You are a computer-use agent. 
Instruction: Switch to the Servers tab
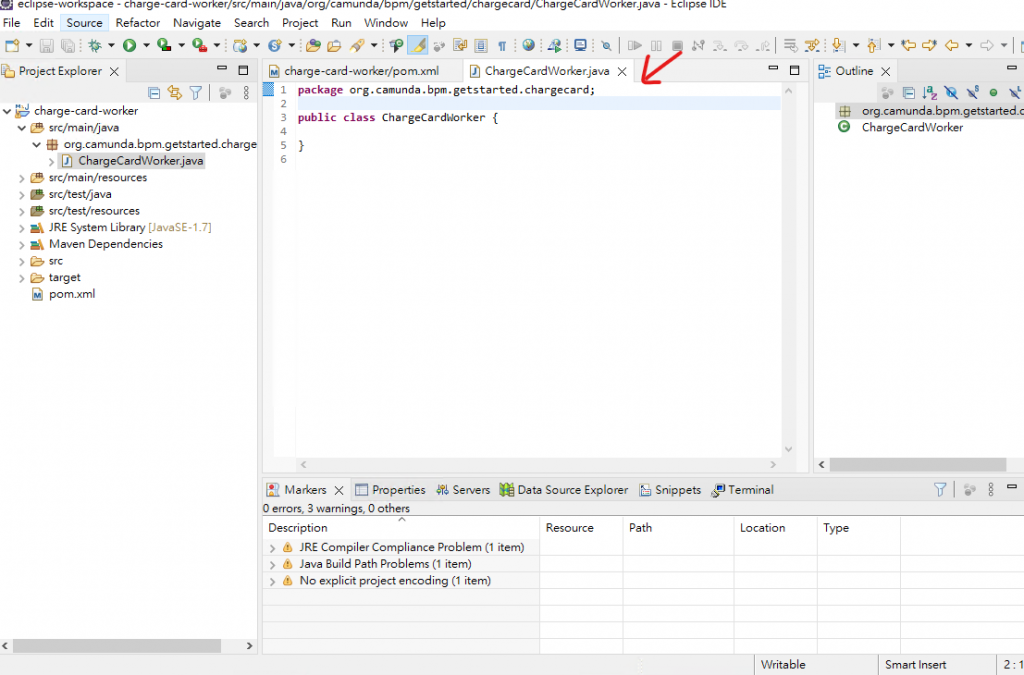463,490
